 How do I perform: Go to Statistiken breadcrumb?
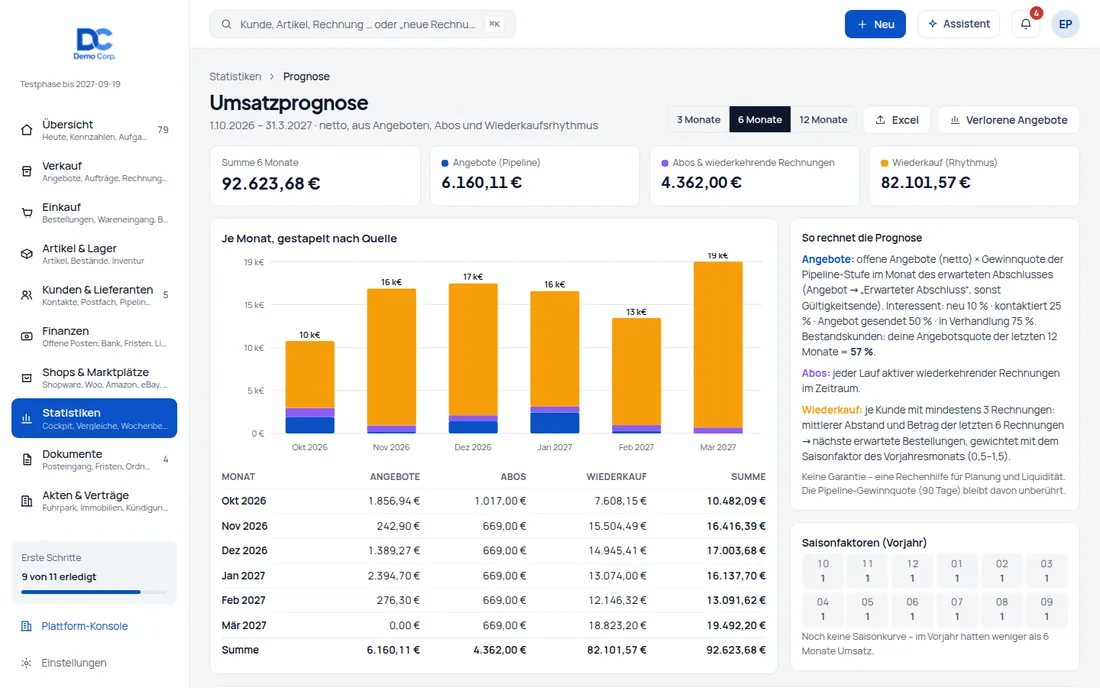235,76
